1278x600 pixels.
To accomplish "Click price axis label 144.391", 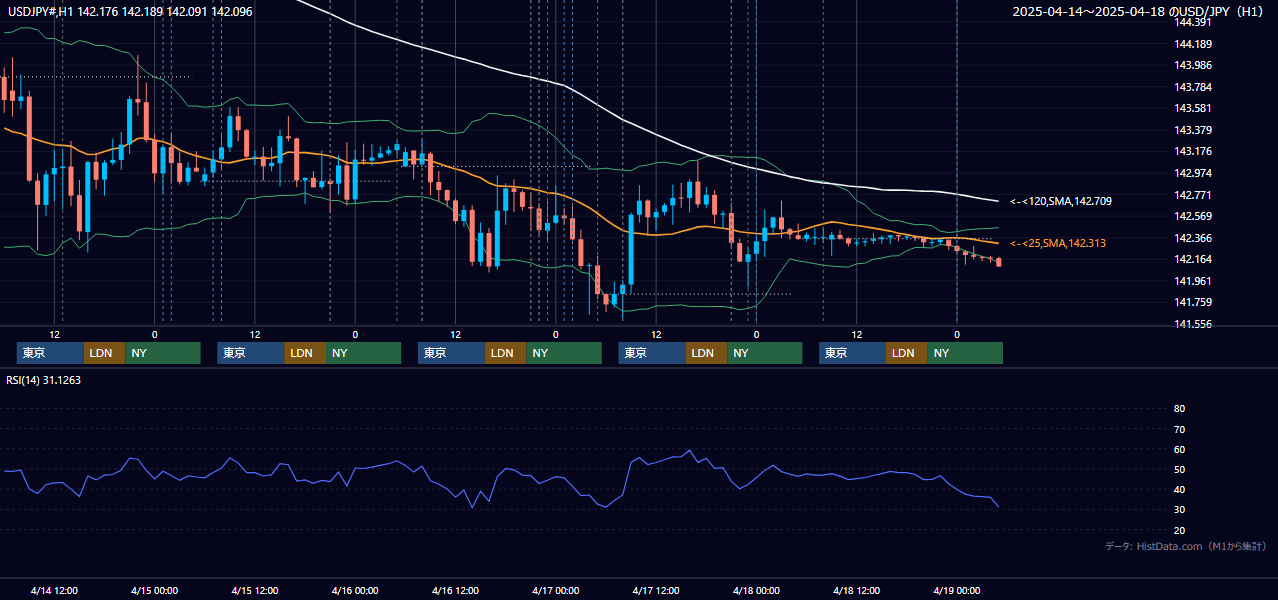I will click(x=1193, y=22).
